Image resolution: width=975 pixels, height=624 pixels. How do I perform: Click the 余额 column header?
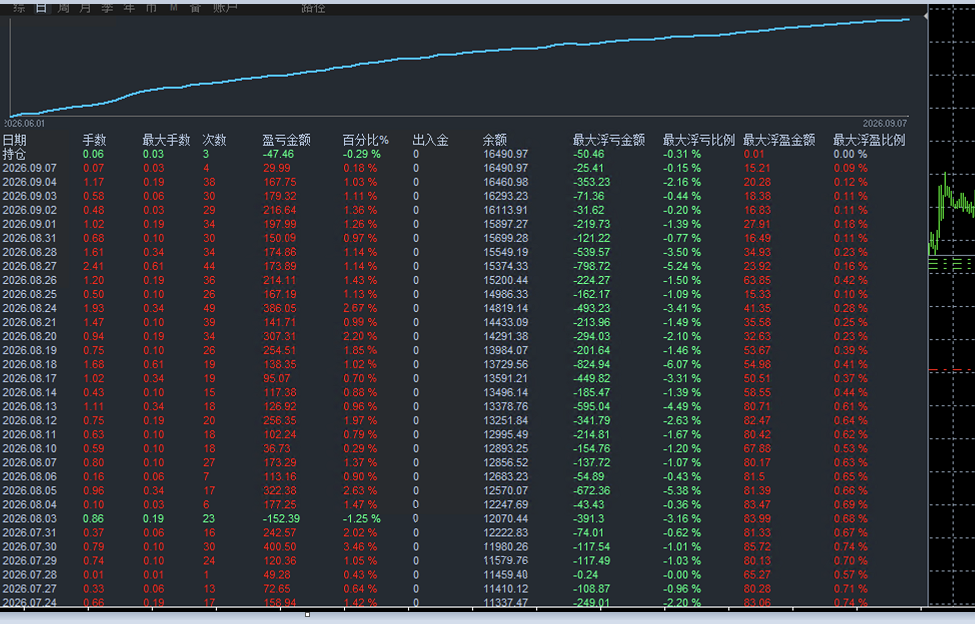pyautogui.click(x=495, y=140)
